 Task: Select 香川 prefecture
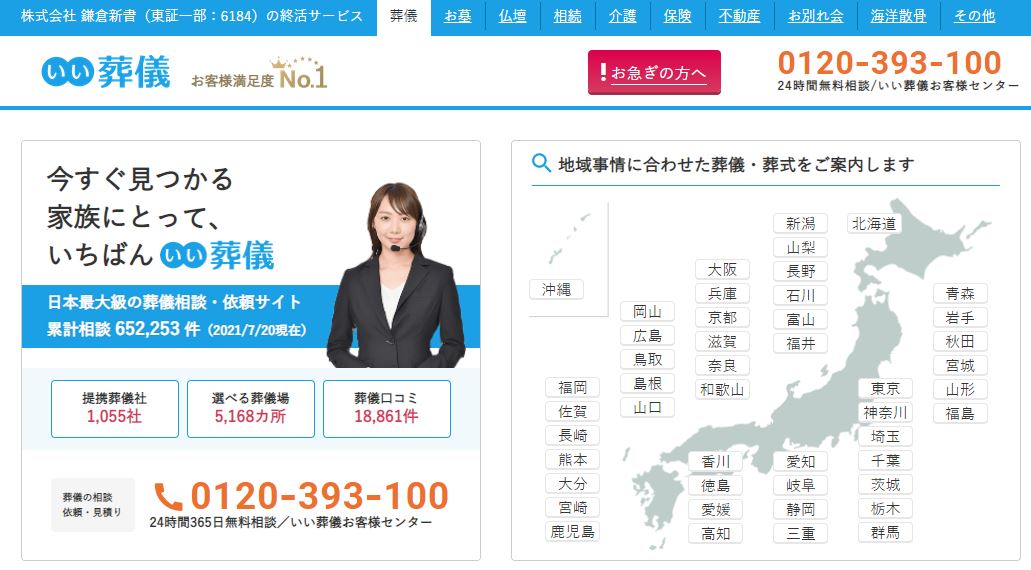coord(715,462)
